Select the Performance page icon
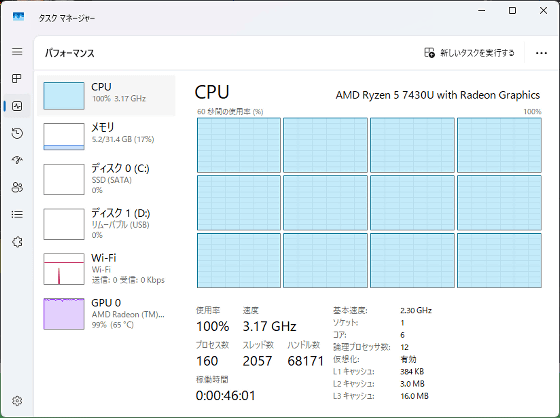560x418 pixels. coord(17,106)
